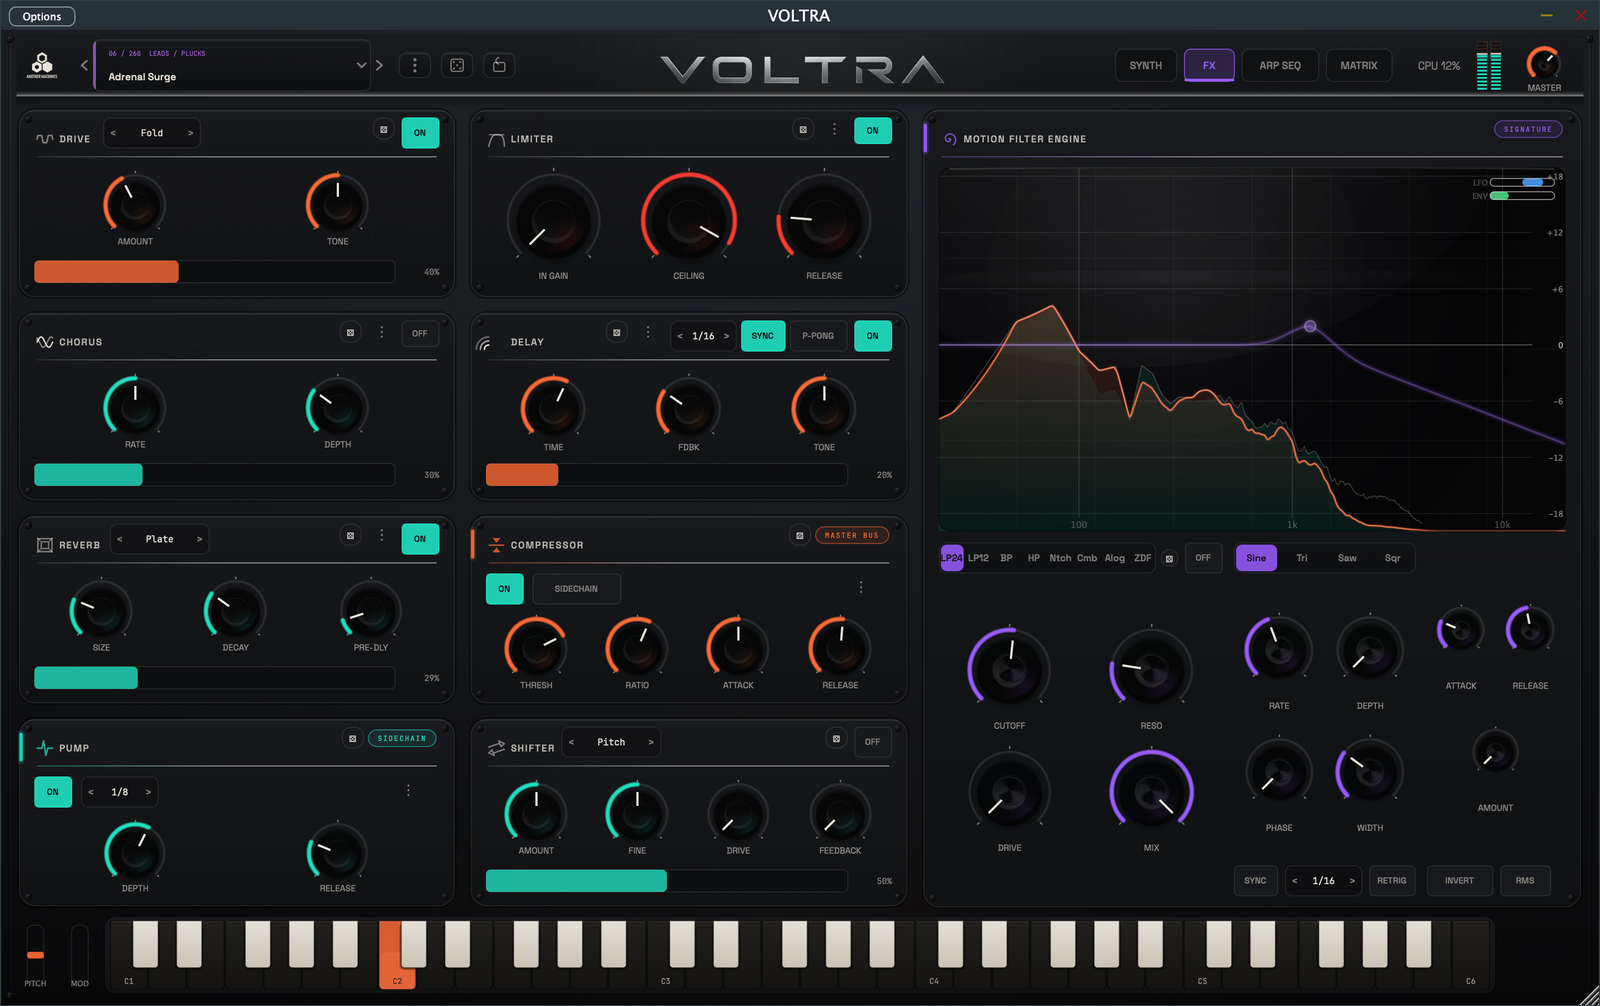
Task: Open the Reverb module three-dot menu
Action: pyautogui.click(x=381, y=536)
